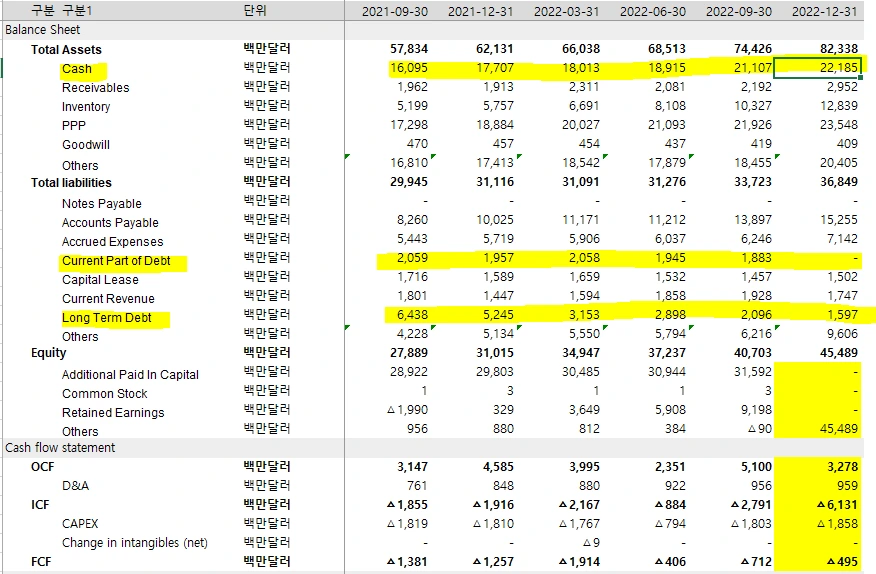Select the 2022-09-30 column header
This screenshot has height=574, width=876.
pos(739,11)
